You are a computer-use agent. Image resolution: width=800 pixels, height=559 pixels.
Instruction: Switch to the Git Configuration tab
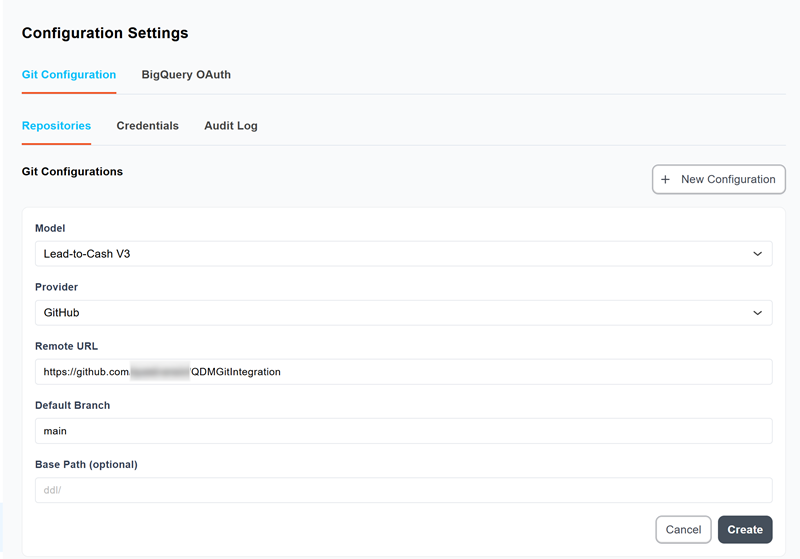pyautogui.click(x=69, y=74)
